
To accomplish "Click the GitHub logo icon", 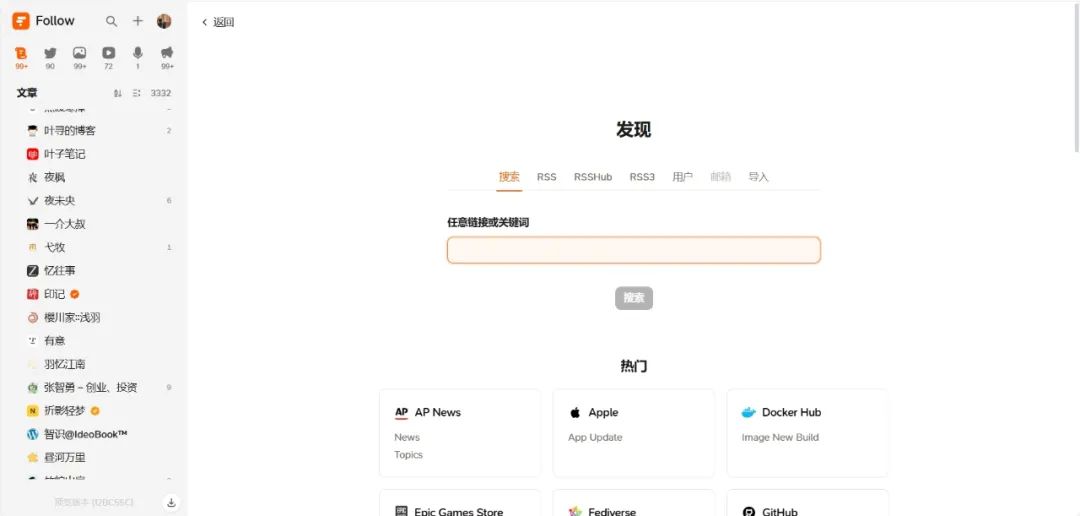I will [x=749, y=512].
